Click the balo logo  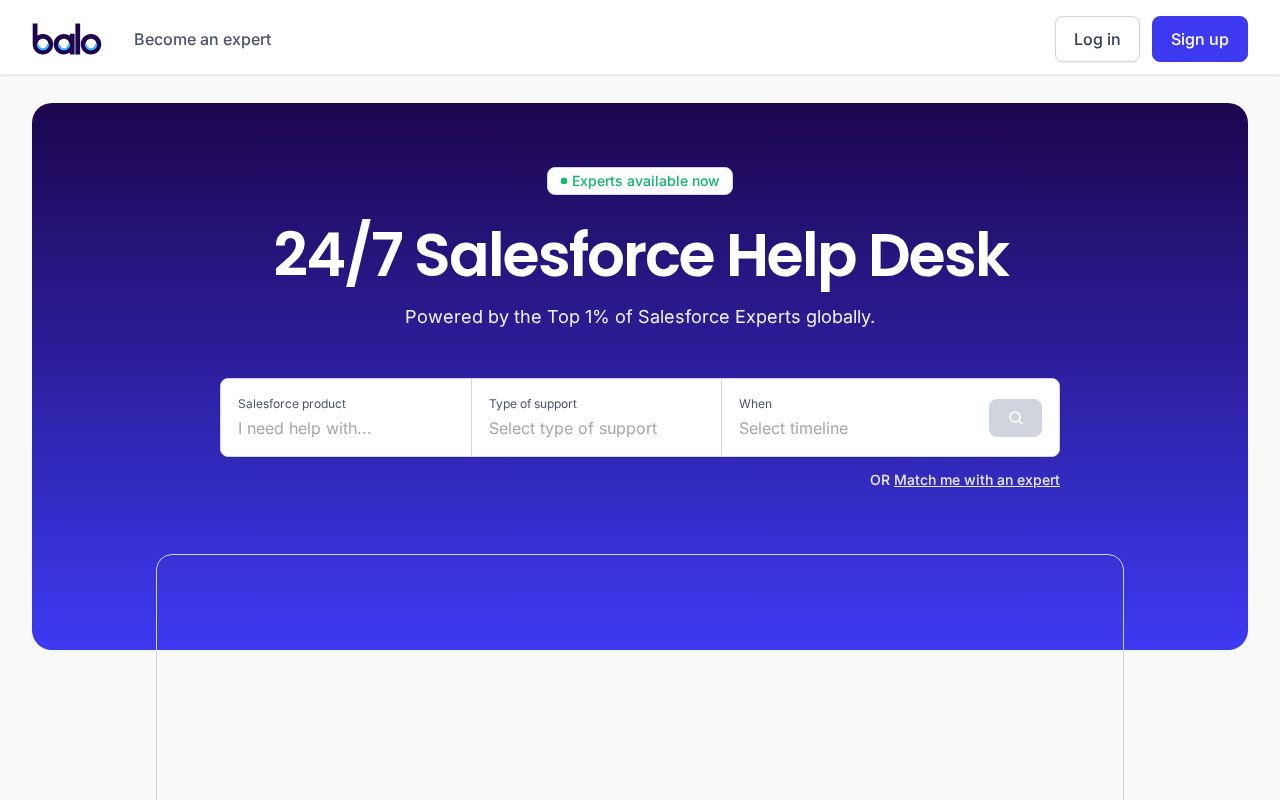point(67,39)
